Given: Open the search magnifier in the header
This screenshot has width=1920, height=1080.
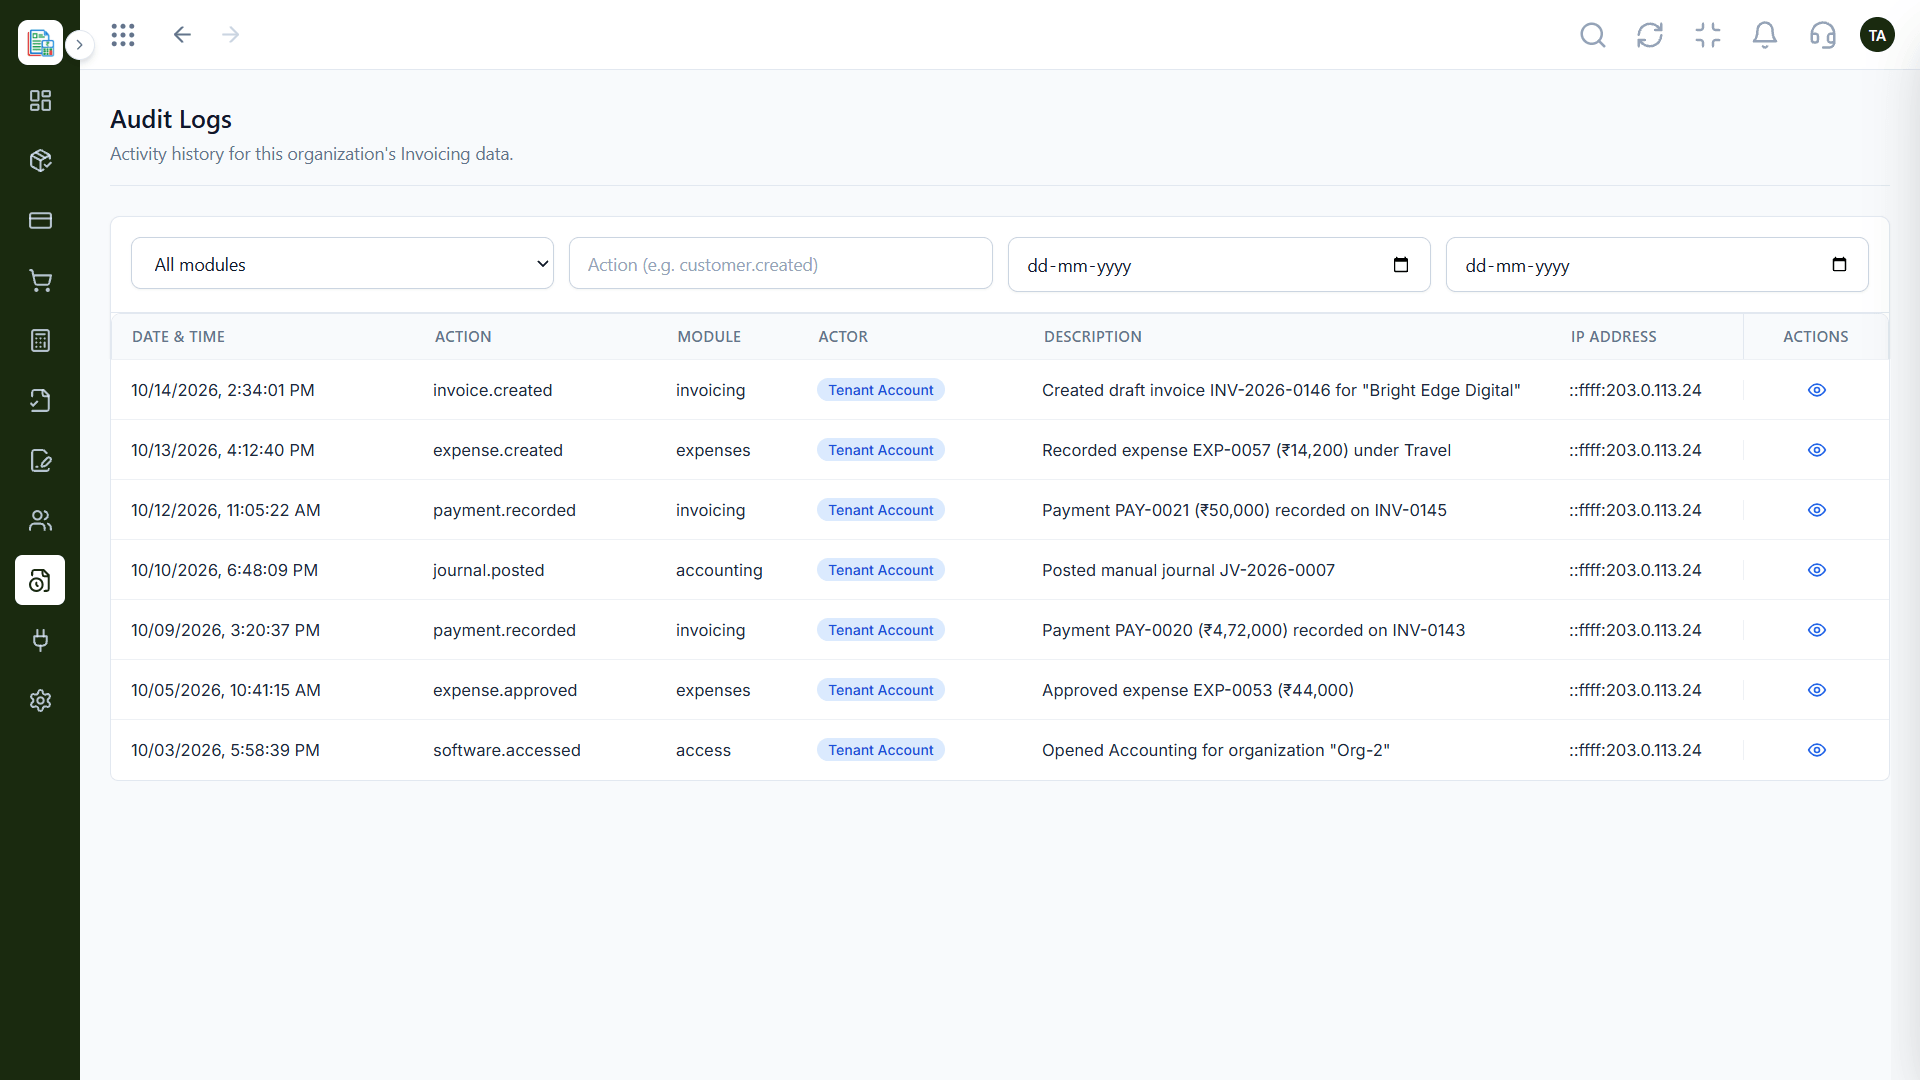Looking at the screenshot, I should [1593, 35].
